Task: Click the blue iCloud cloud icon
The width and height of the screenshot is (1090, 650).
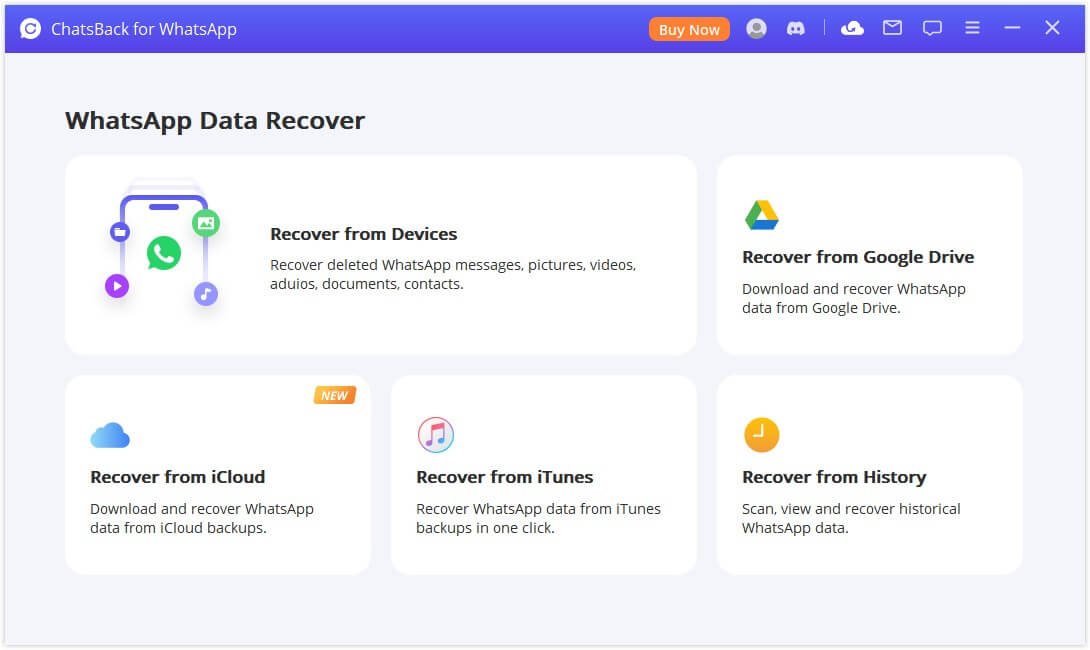Action: 110,434
